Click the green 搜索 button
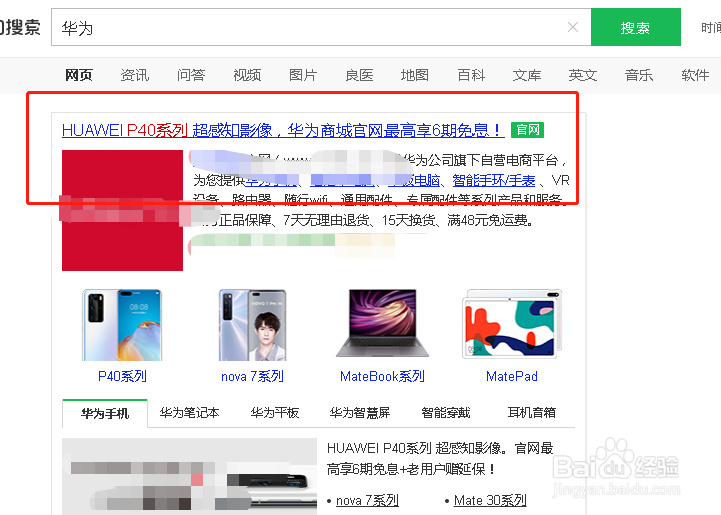The height and width of the screenshot is (515, 721). (x=635, y=27)
